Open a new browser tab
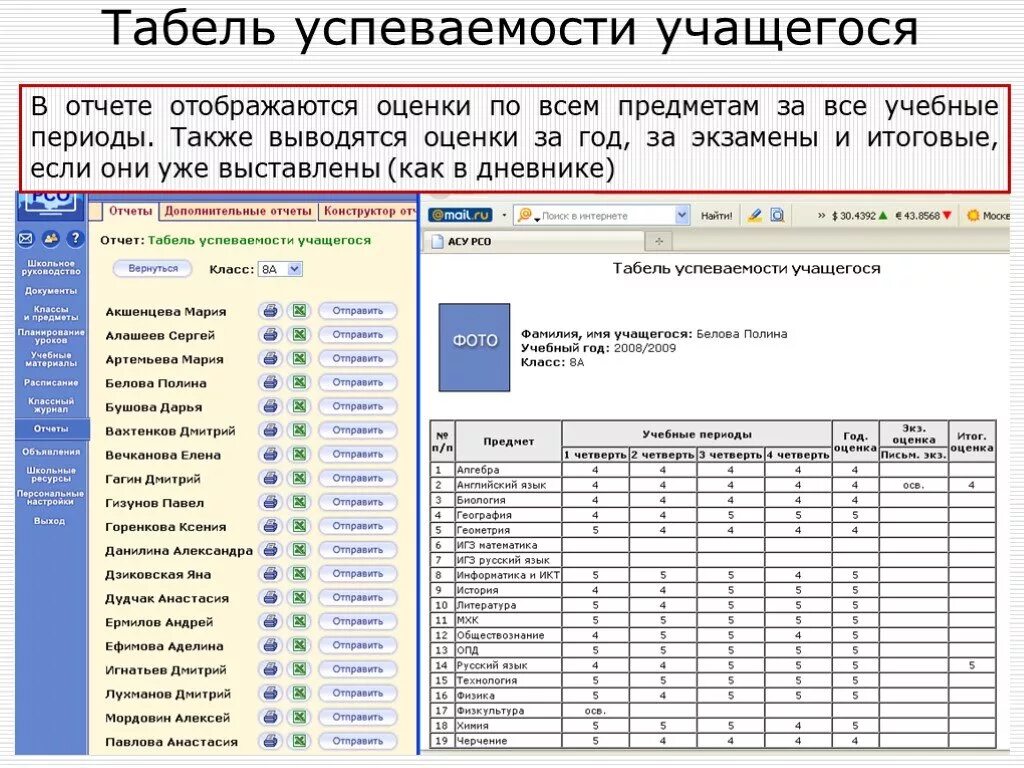Image resolution: width=1024 pixels, height=768 pixels. point(659,242)
